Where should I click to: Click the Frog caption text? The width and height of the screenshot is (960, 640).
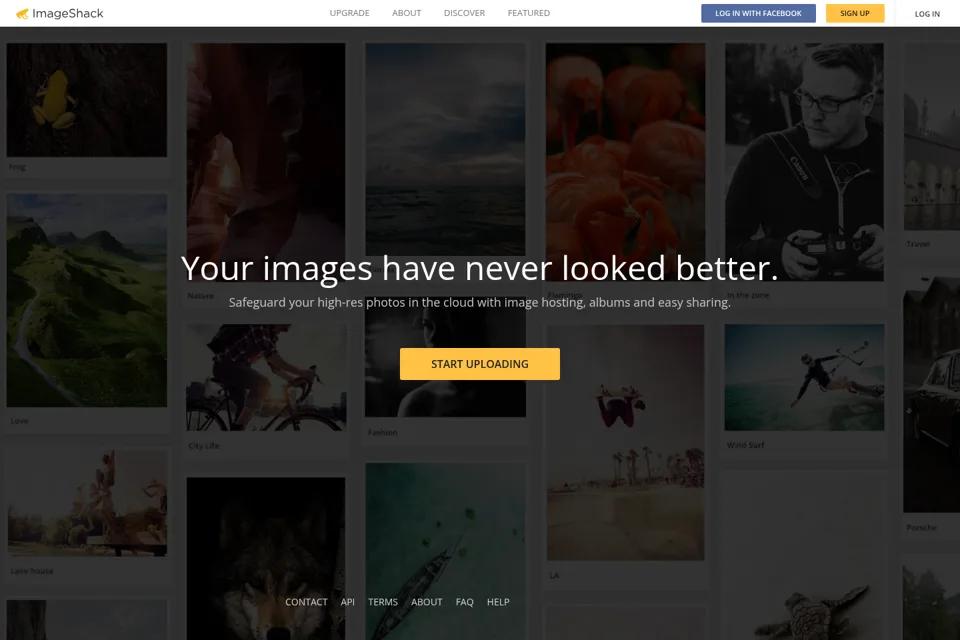(17, 167)
